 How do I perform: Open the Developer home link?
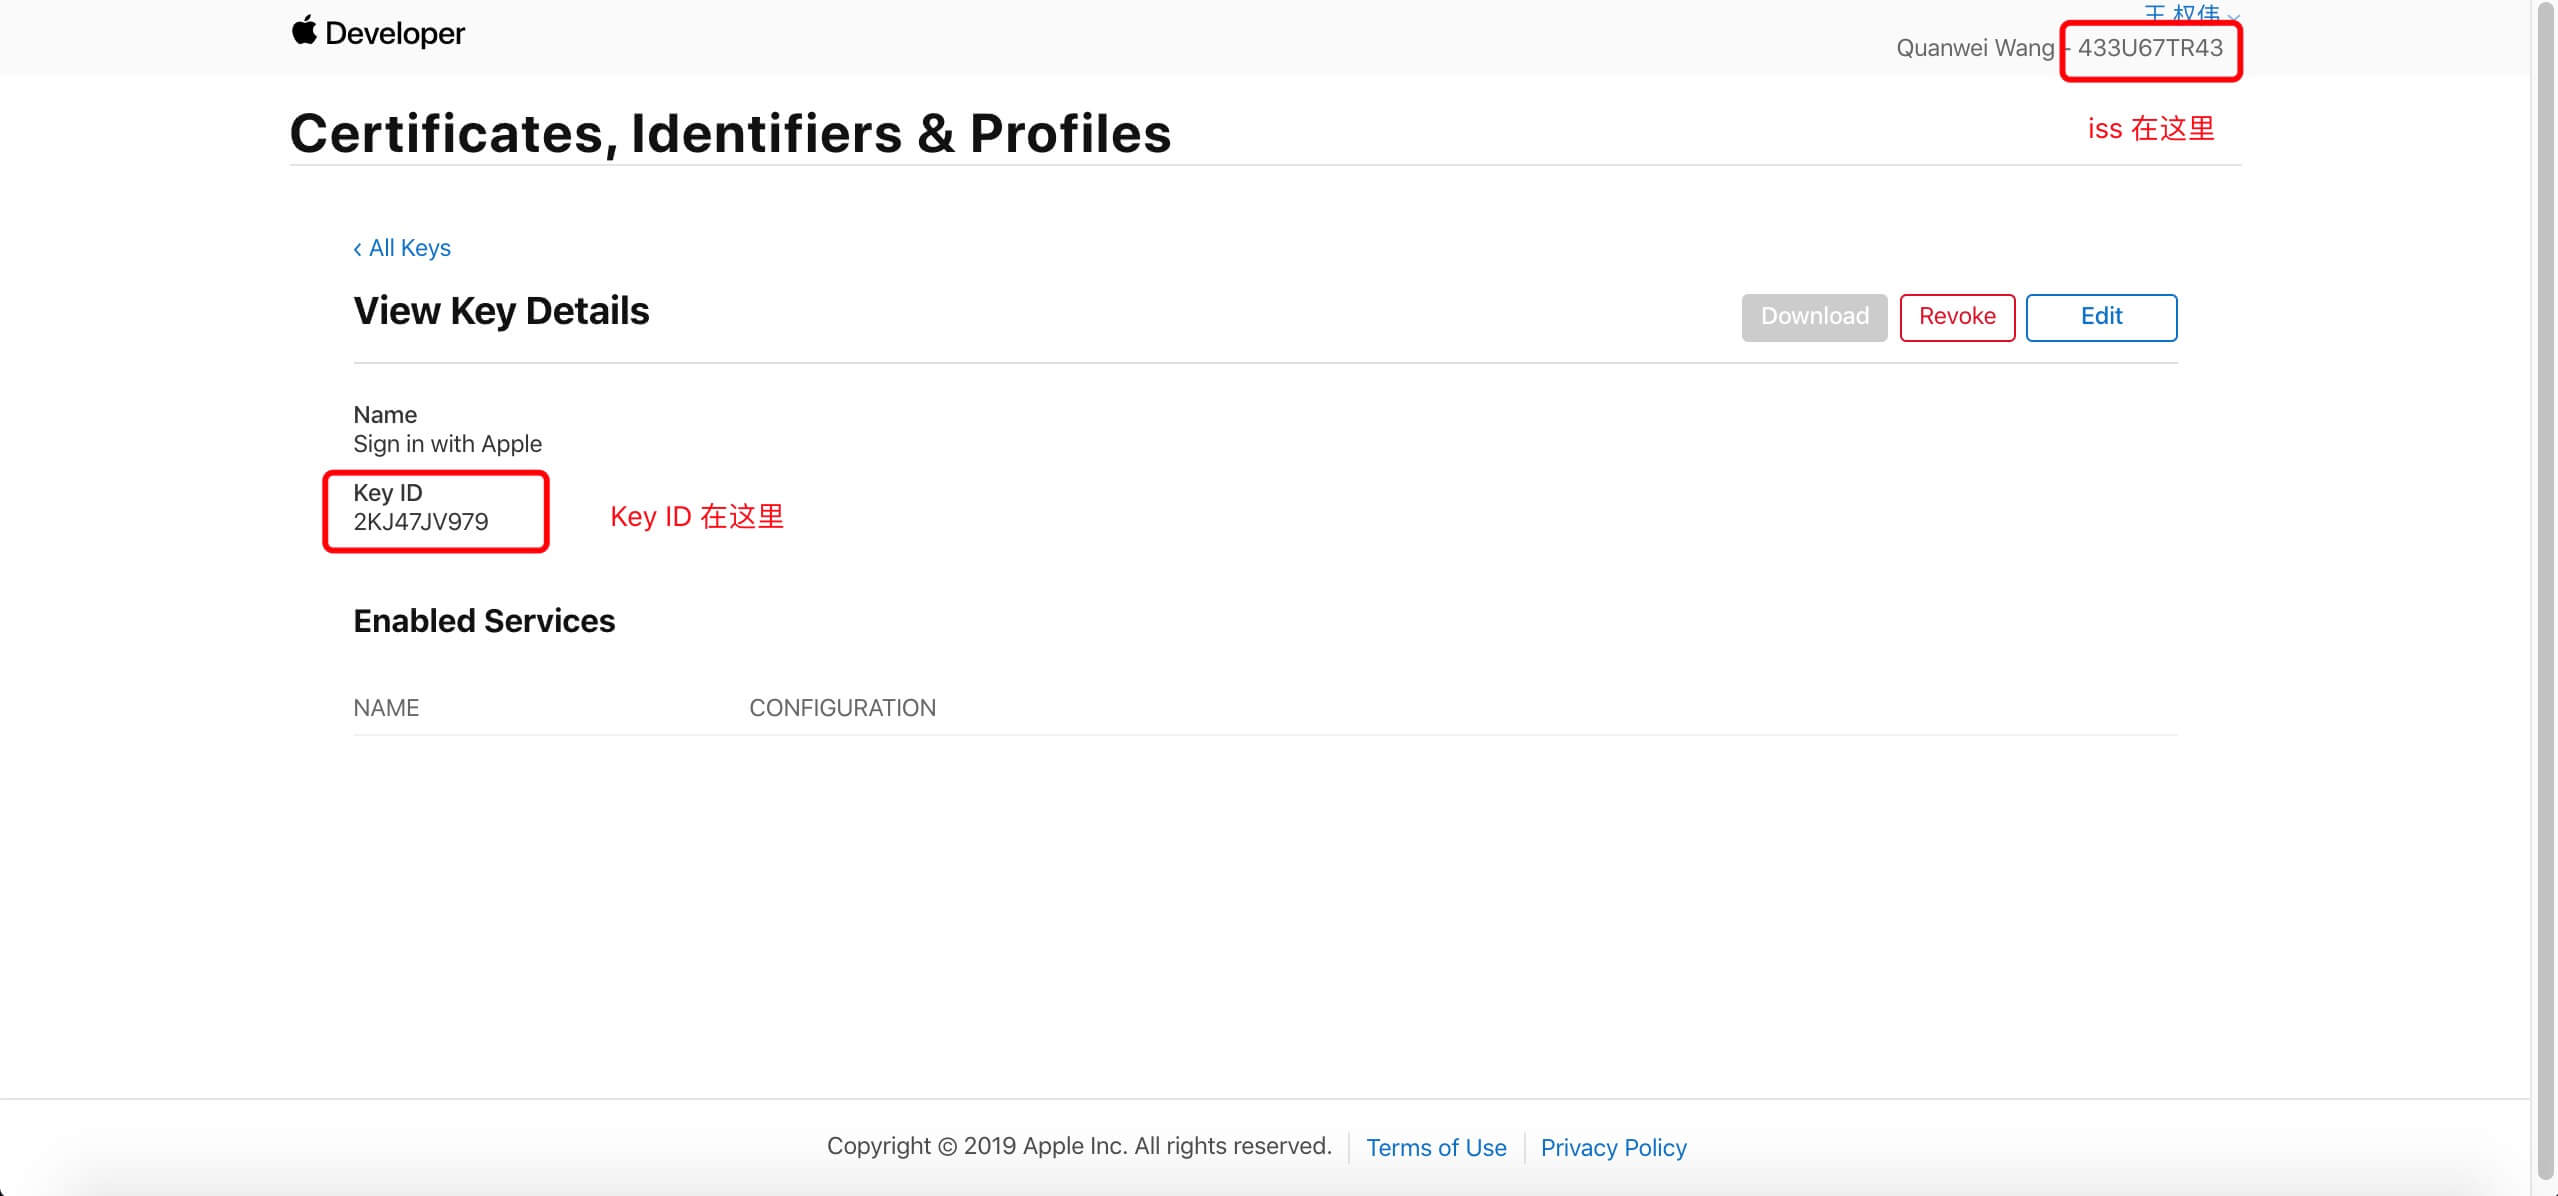pos(394,33)
